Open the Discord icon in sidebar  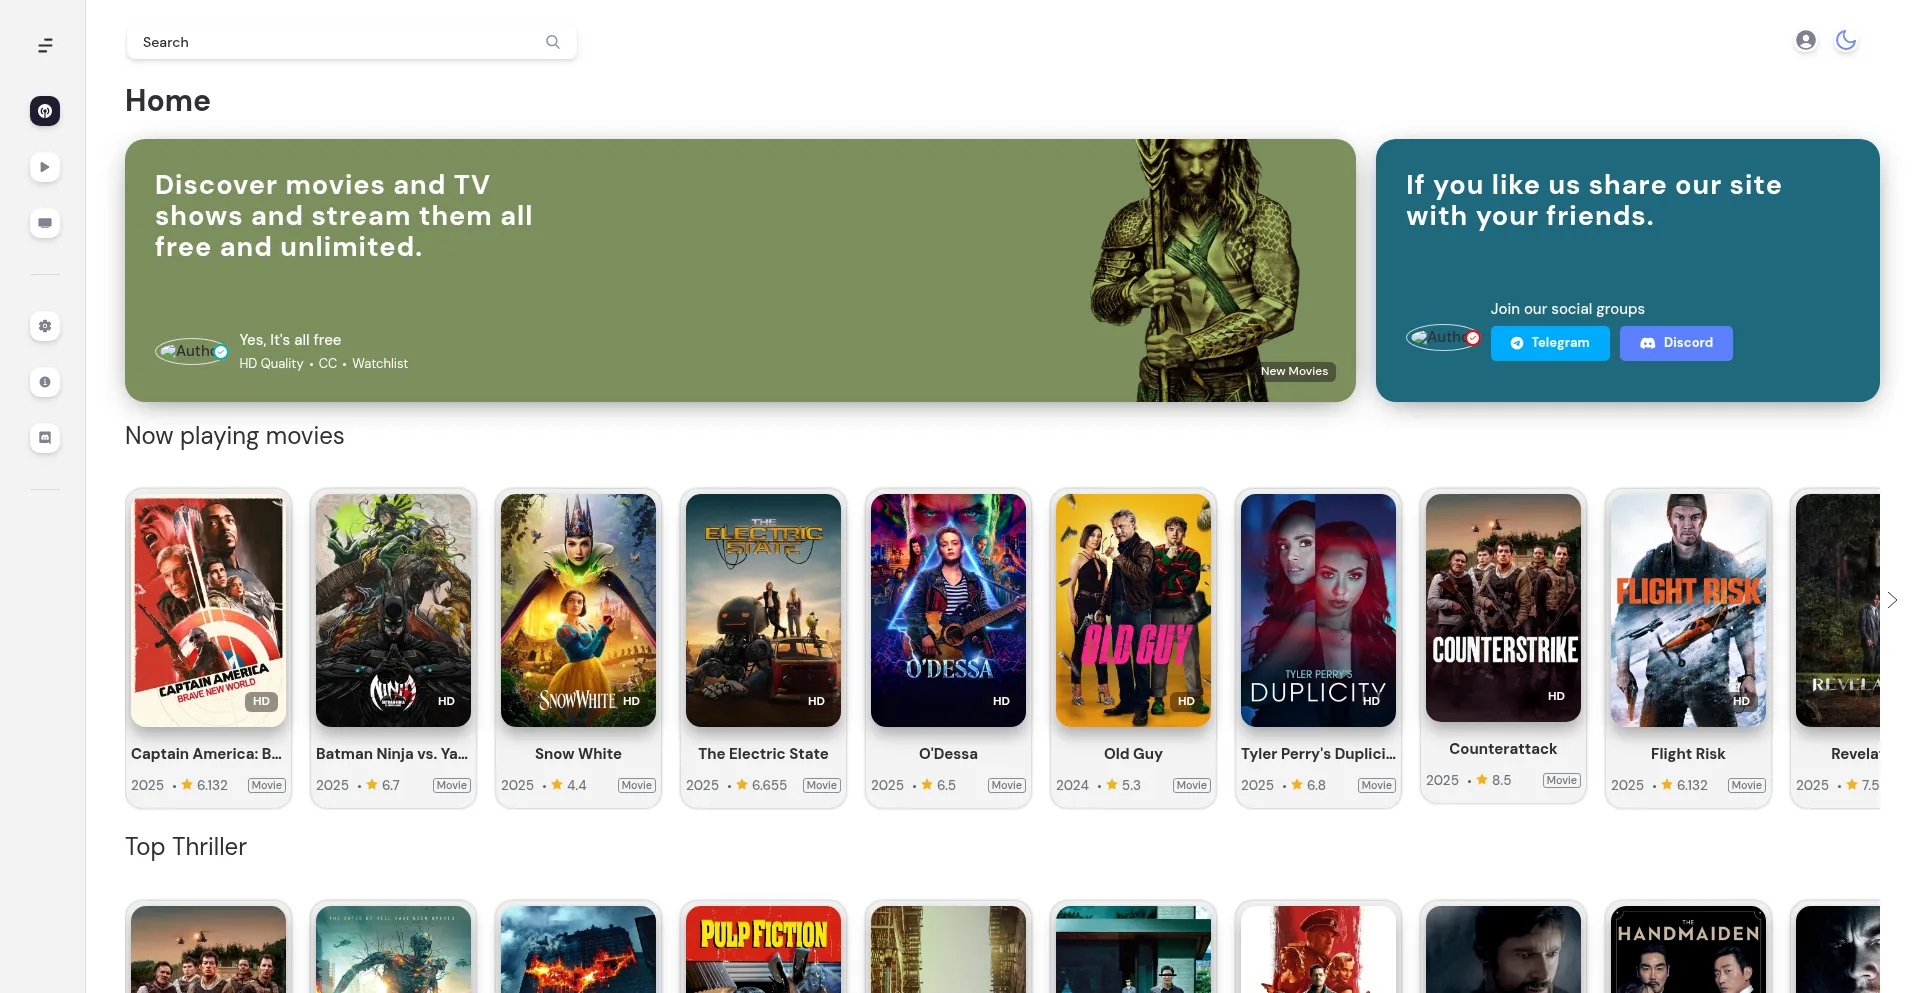pyautogui.click(x=45, y=437)
